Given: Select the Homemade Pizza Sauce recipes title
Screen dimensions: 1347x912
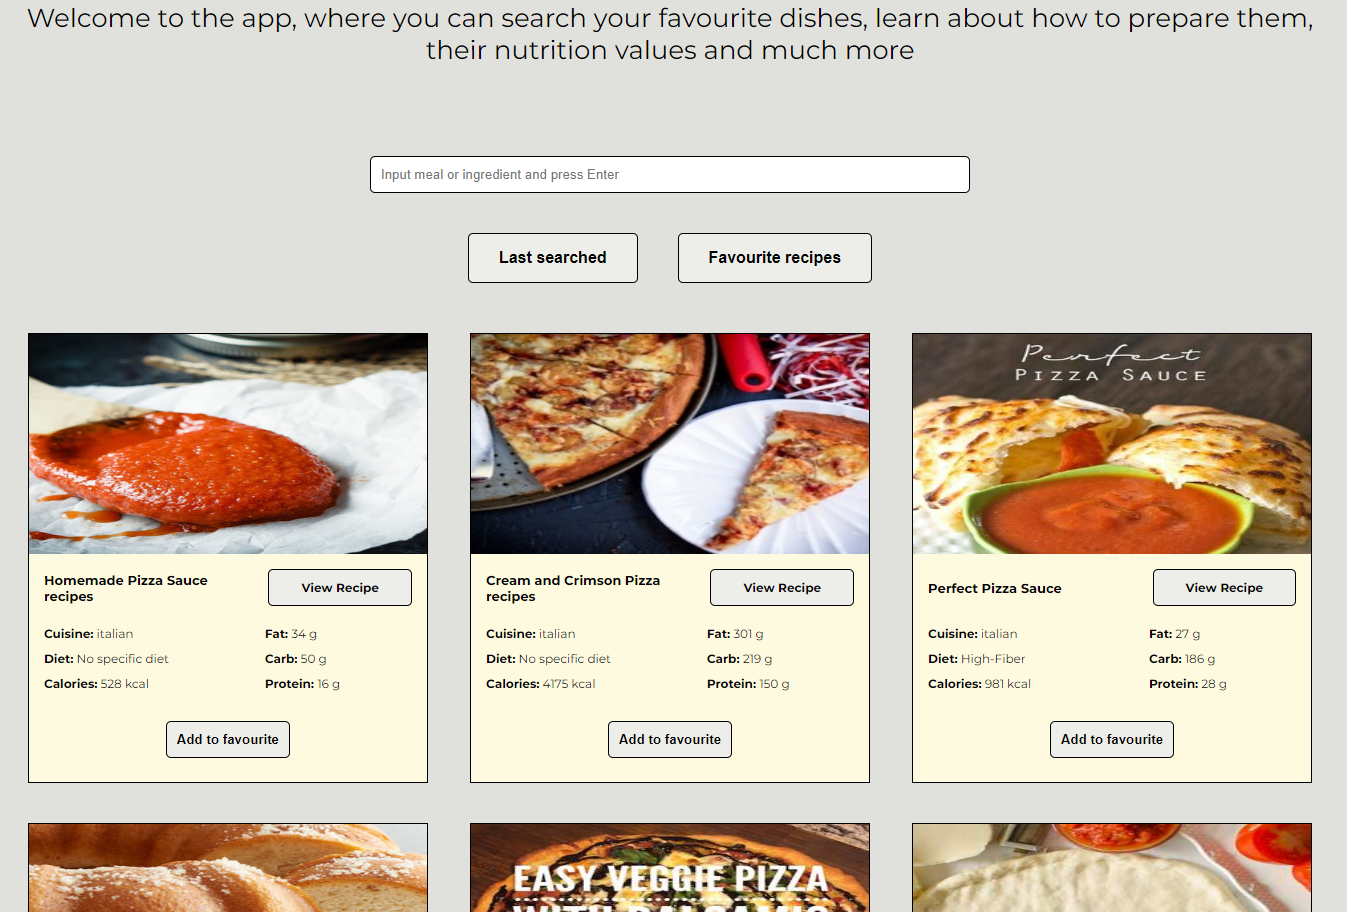Looking at the screenshot, I should pyautogui.click(x=125, y=588).
